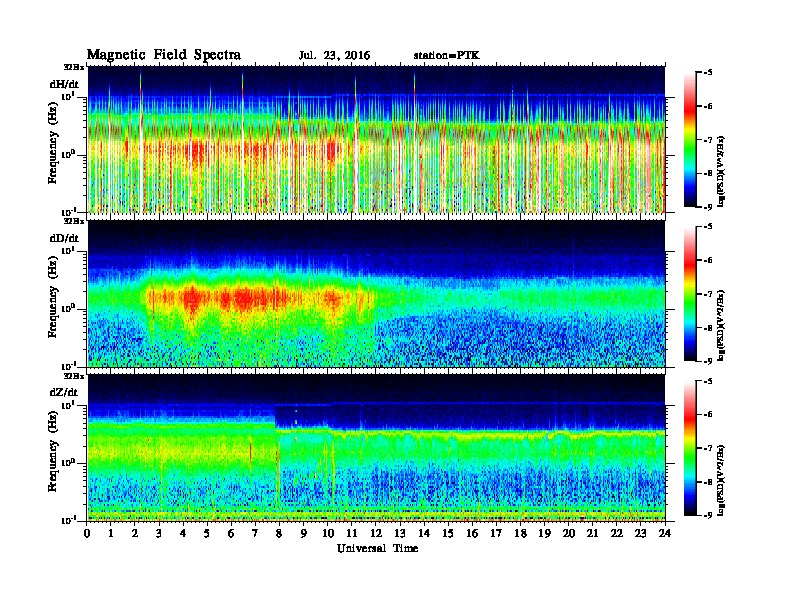
Task: Click the "17" tick on Universal Time axis
Action: (x=496, y=533)
